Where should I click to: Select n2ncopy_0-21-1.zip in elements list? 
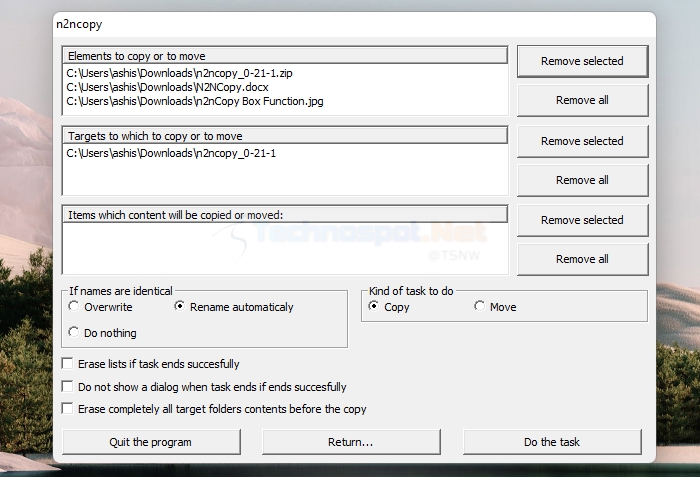179,73
